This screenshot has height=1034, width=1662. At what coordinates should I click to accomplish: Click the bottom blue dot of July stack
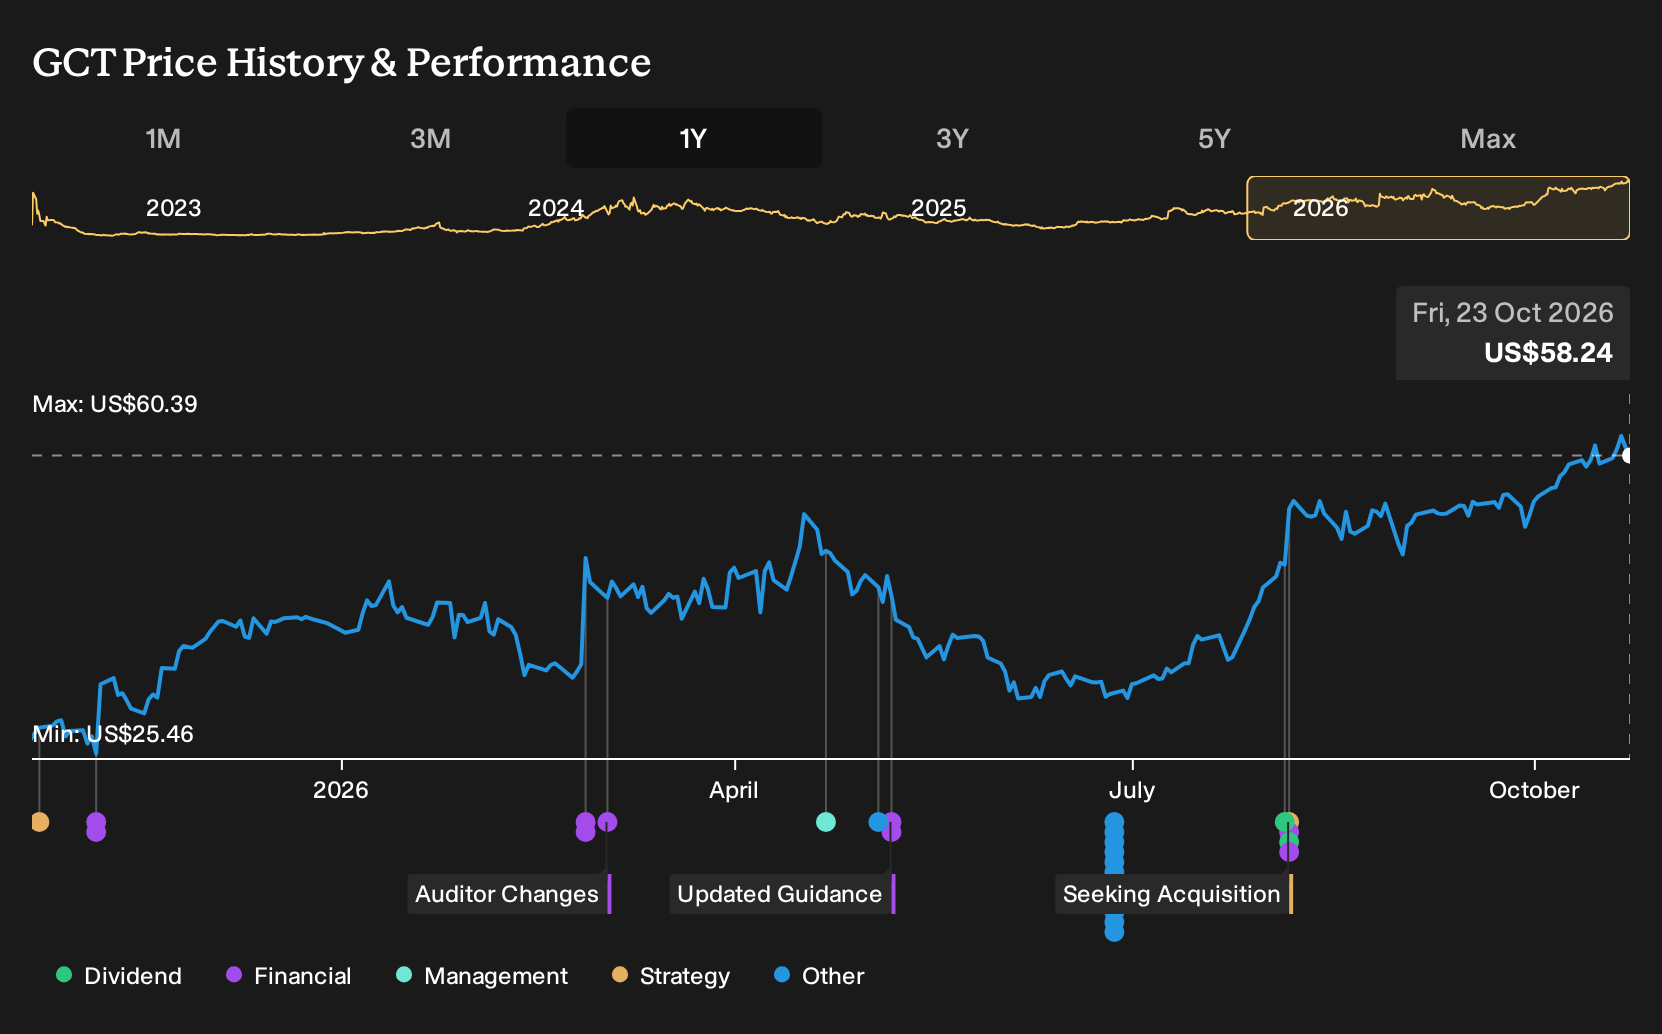click(1114, 931)
